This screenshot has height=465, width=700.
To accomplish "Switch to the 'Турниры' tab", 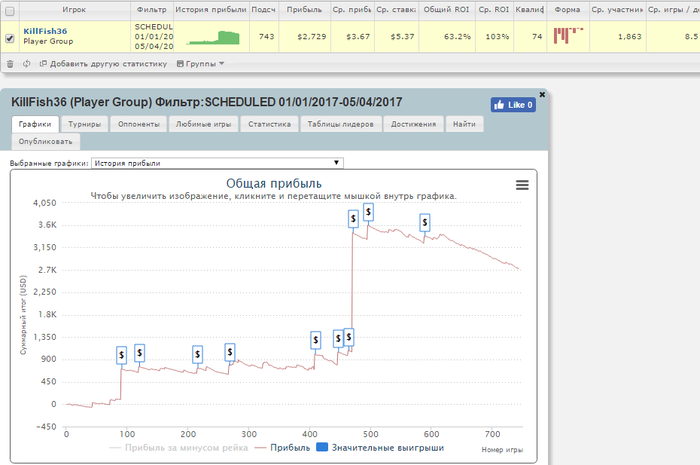I will (x=84, y=124).
